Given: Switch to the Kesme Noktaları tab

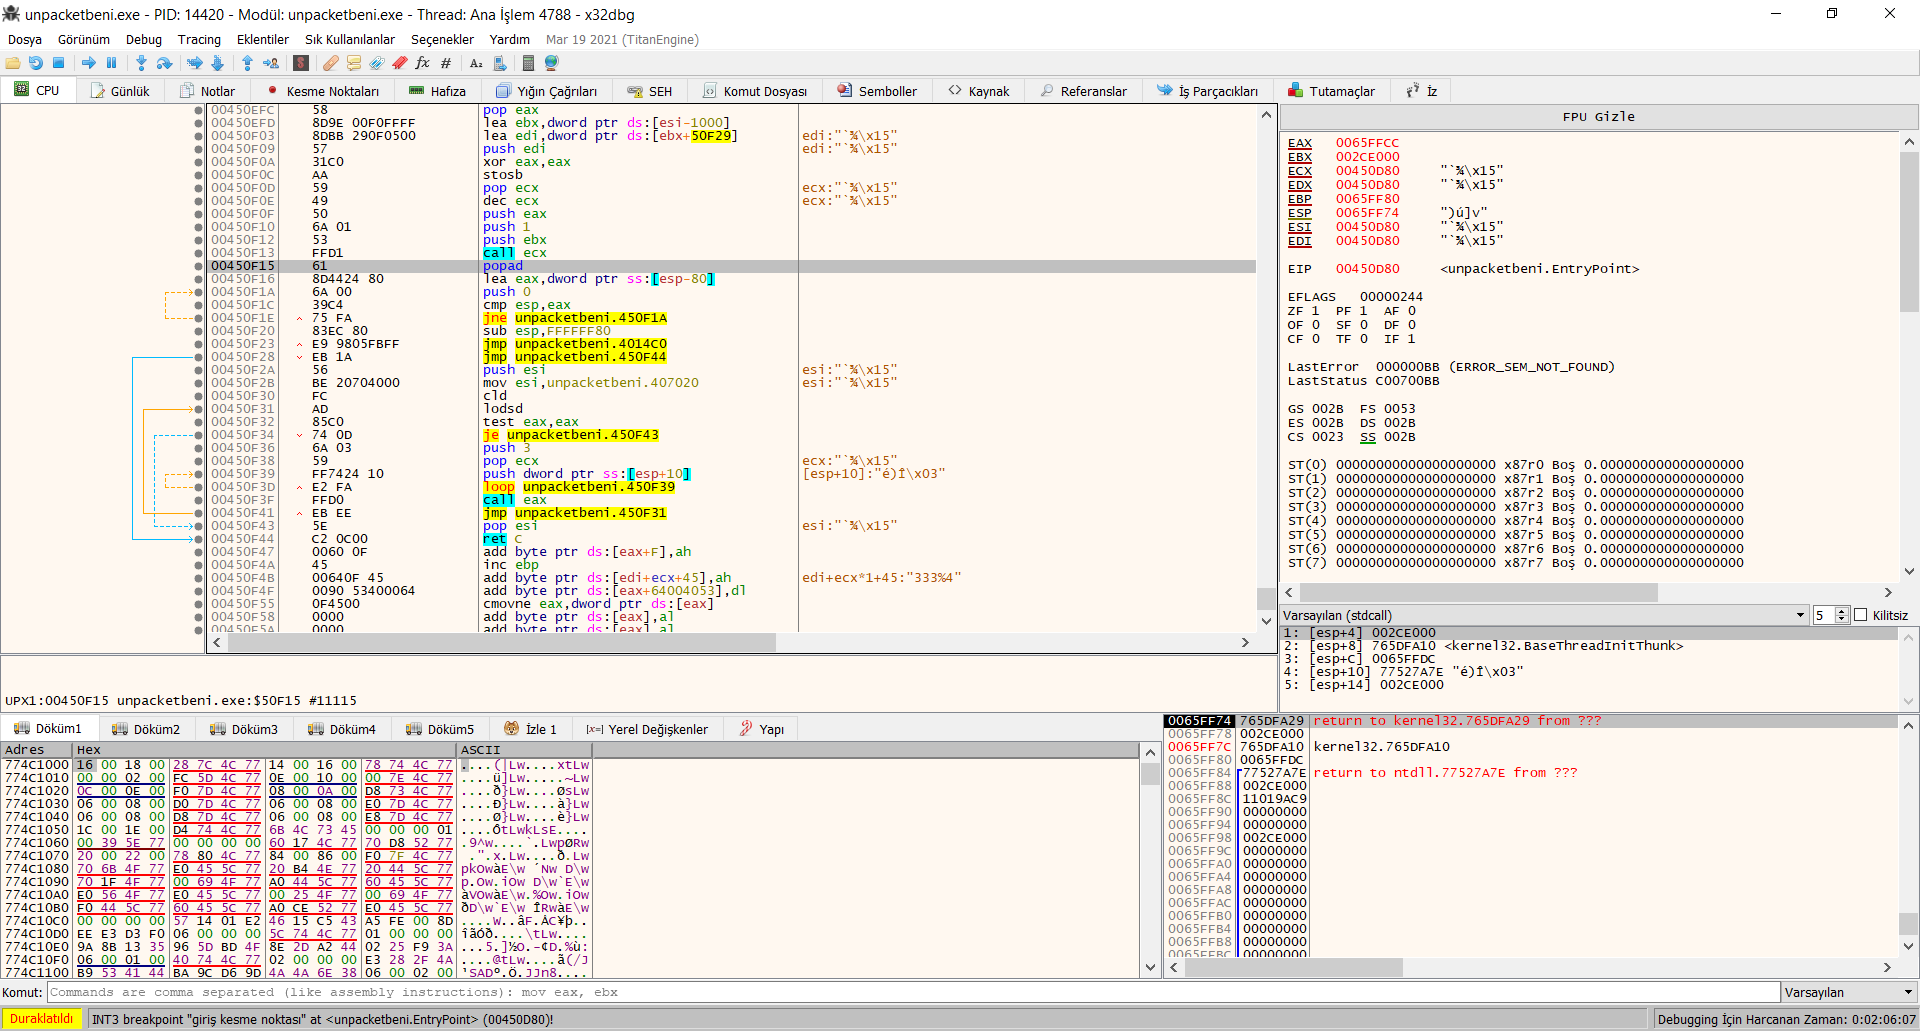Looking at the screenshot, I should (x=323, y=91).
